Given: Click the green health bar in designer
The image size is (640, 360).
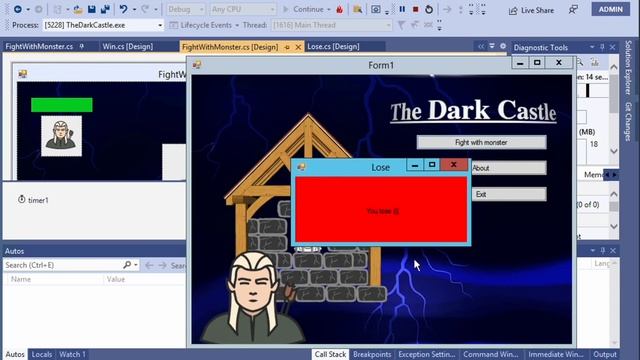Looking at the screenshot, I should pyautogui.click(x=62, y=105).
